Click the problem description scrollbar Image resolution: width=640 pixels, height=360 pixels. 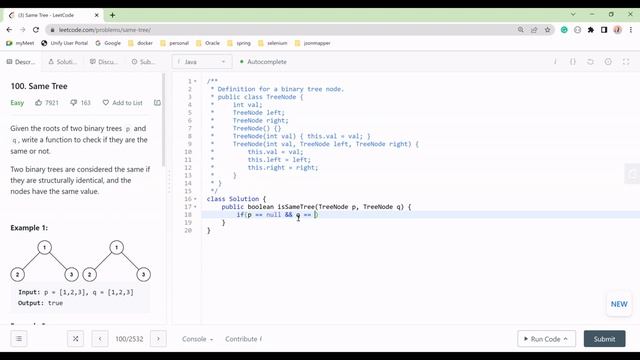(164, 120)
